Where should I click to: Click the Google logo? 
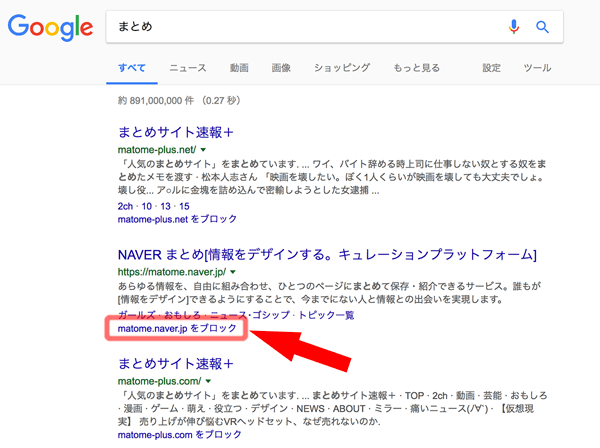point(50,28)
